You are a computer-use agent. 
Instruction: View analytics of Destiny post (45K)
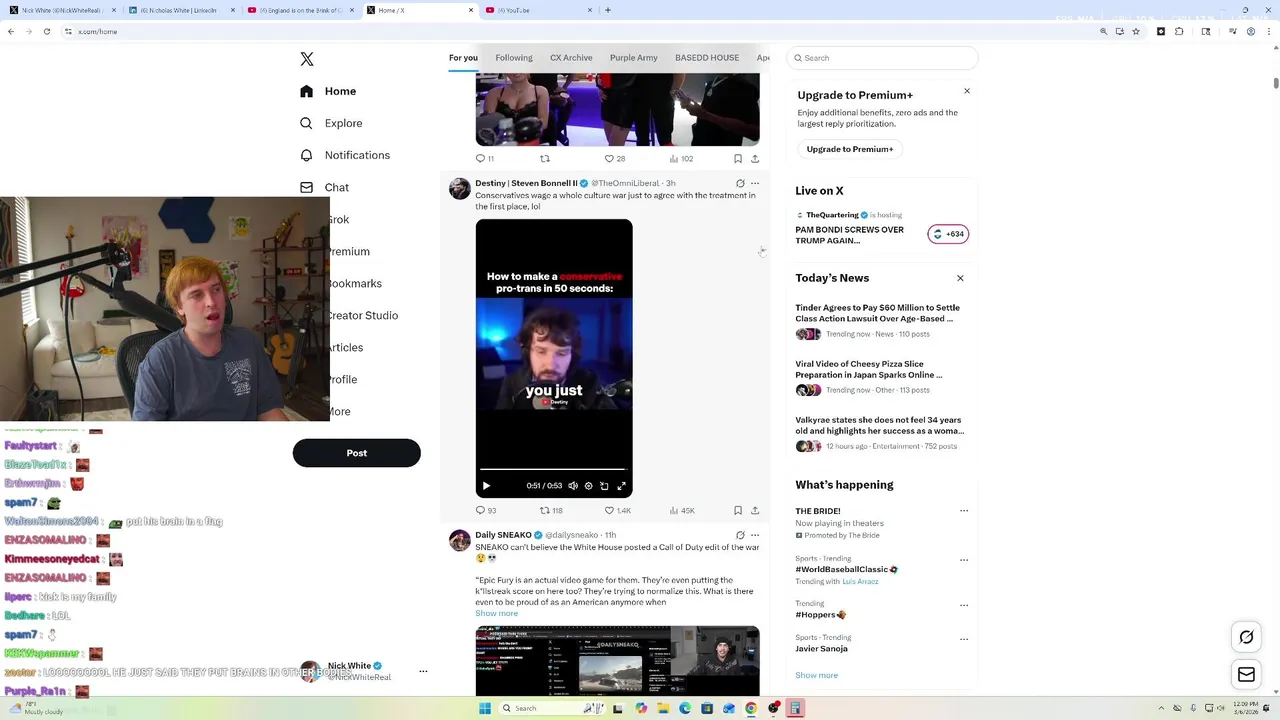(682, 511)
